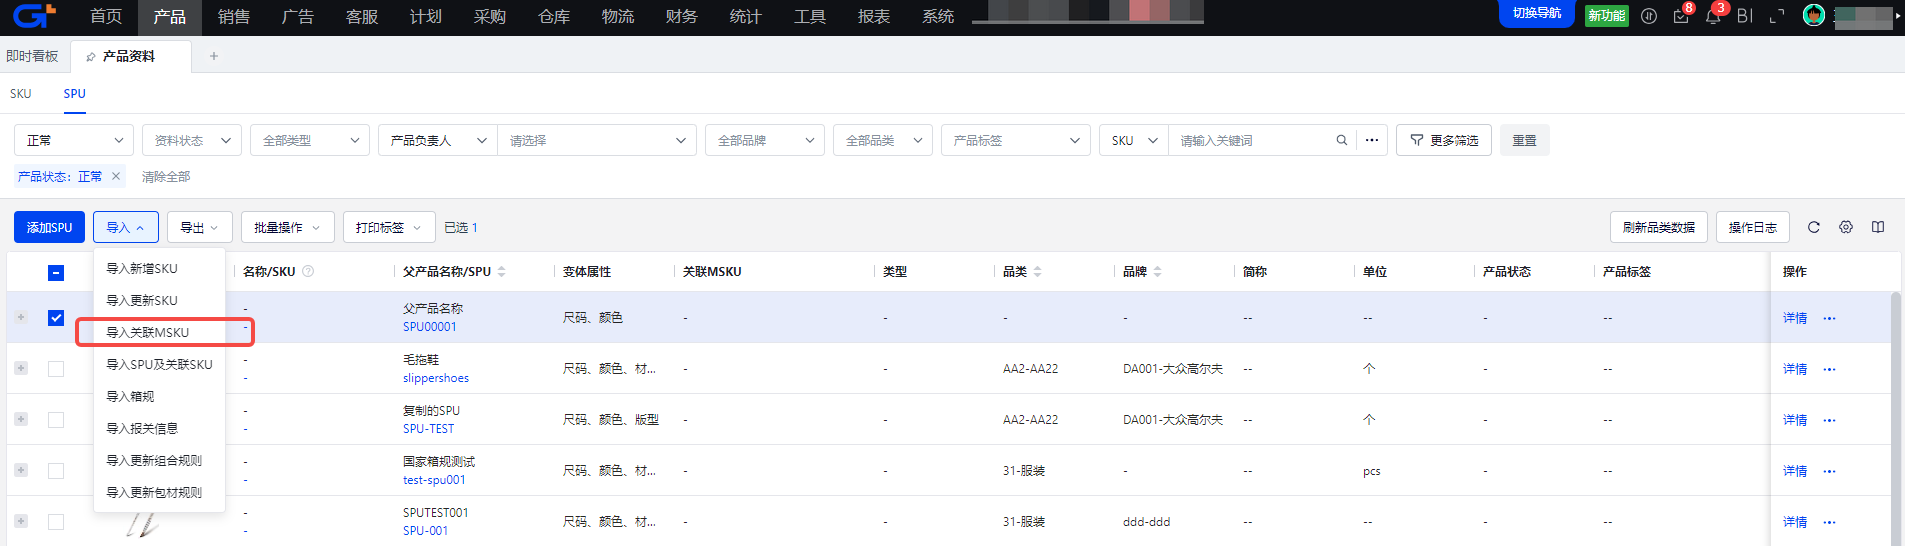
Task: Open more actions for test-spu001 row
Action: pos(1829,471)
